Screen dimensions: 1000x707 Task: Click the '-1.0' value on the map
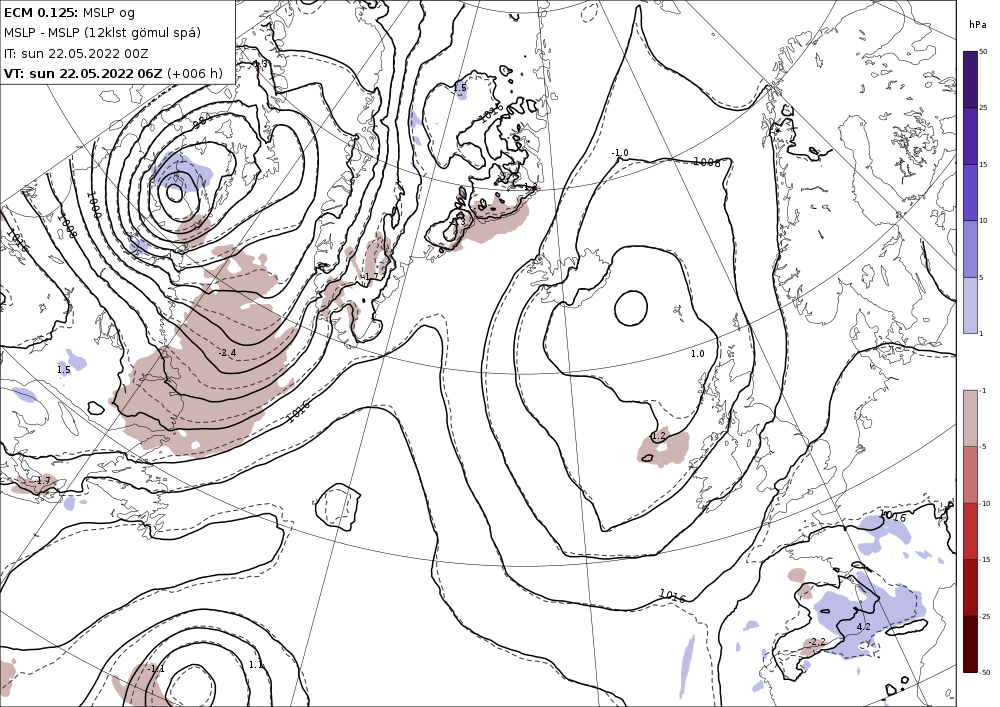point(620,153)
